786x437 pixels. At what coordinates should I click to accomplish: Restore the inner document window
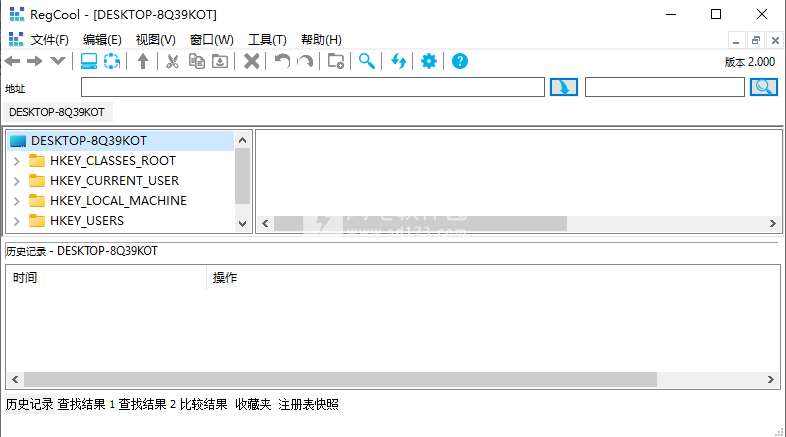[x=756, y=40]
